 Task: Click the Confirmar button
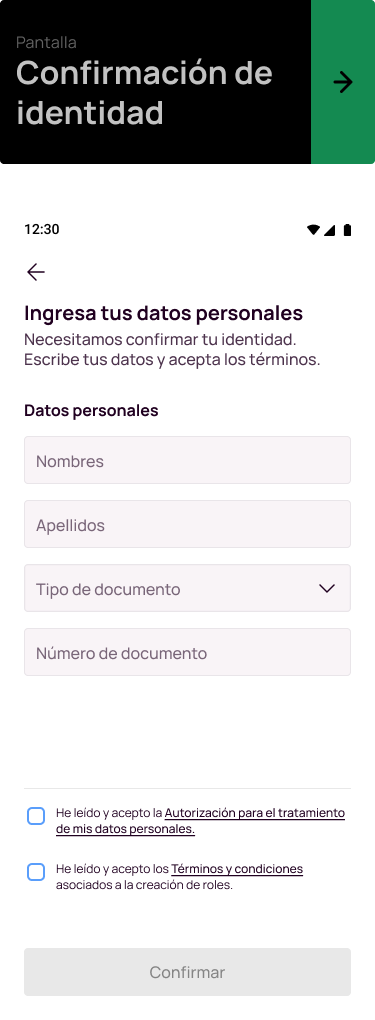[x=188, y=972]
